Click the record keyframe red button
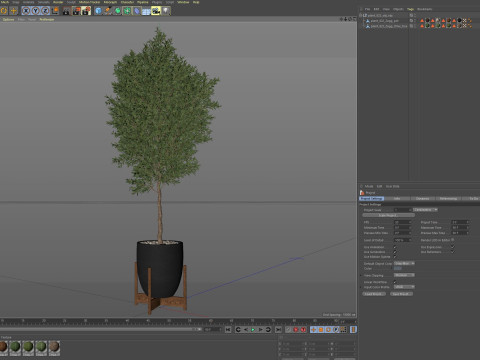This screenshot has width=480, height=360. tap(296, 330)
